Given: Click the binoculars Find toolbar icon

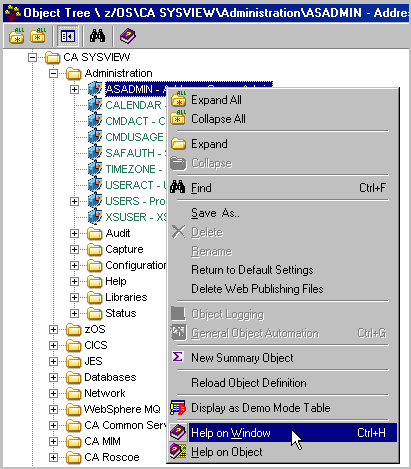Looking at the screenshot, I should coord(97,36).
